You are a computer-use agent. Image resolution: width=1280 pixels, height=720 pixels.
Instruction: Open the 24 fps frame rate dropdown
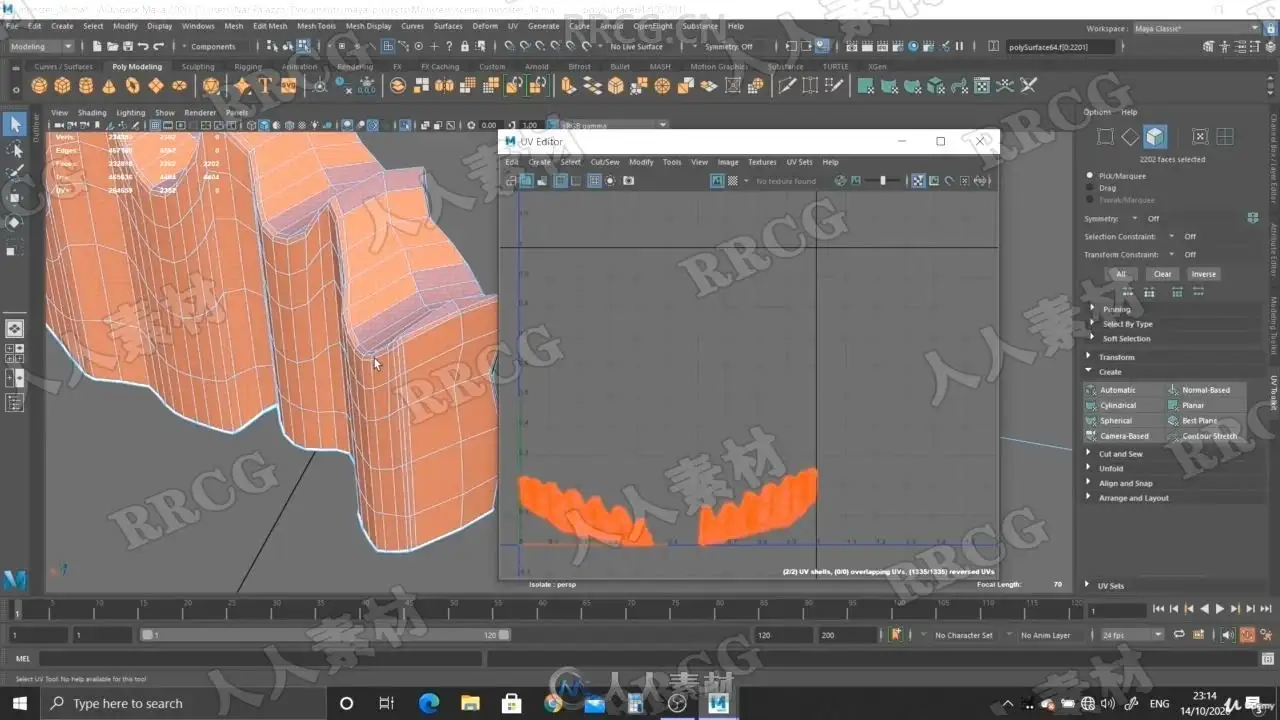click(x=1132, y=635)
